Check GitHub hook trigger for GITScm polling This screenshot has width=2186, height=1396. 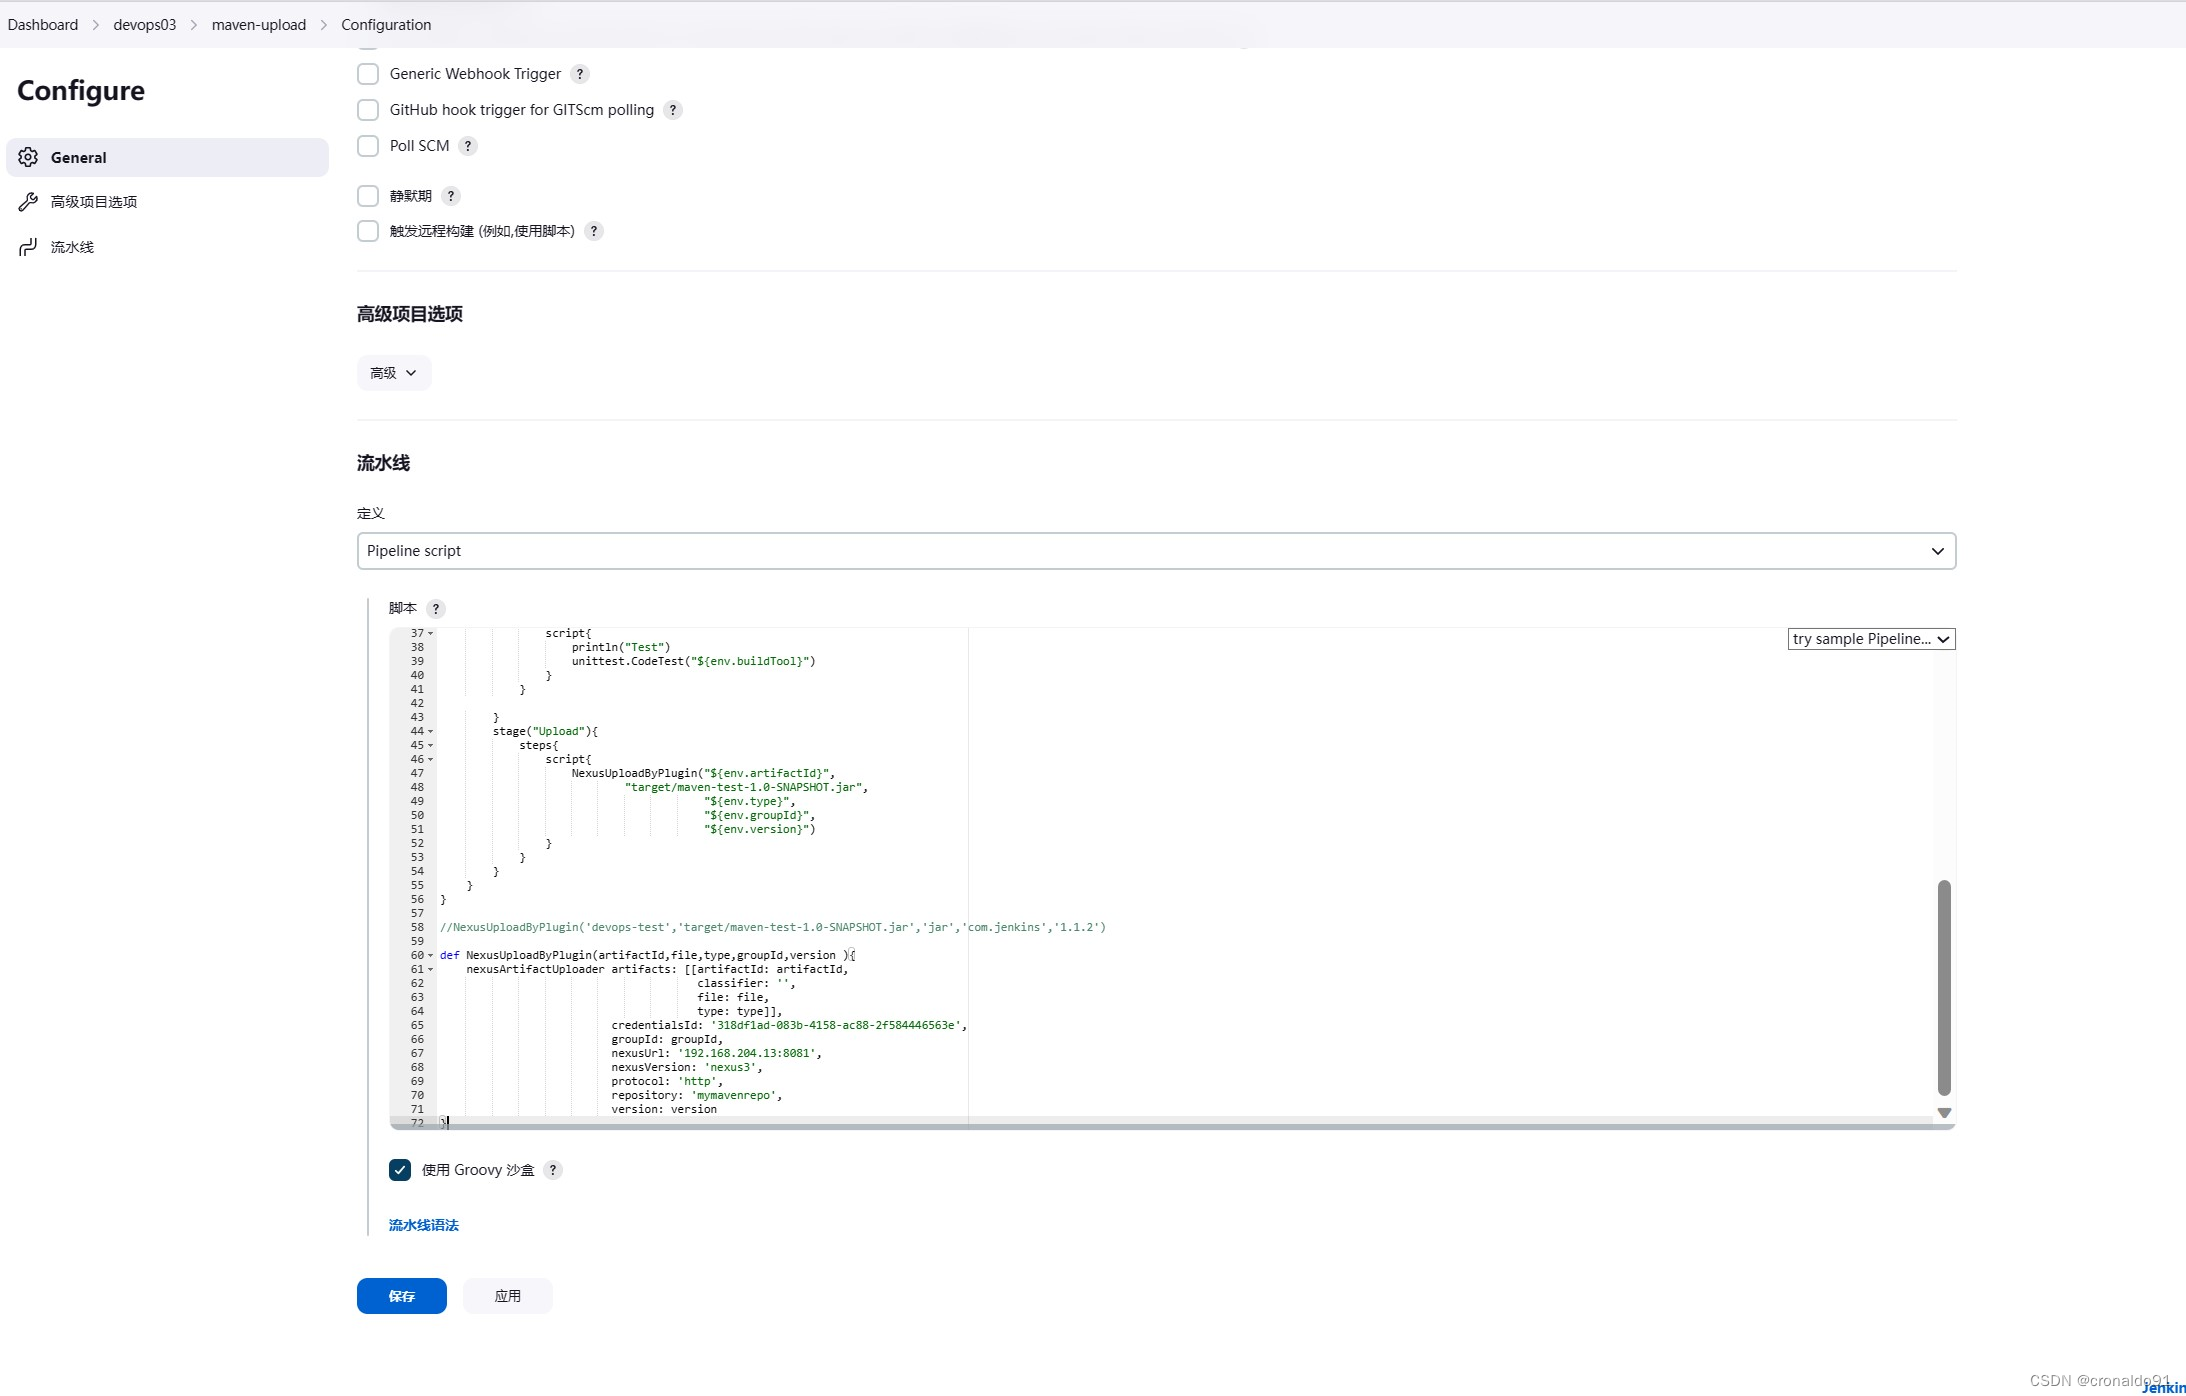click(368, 110)
